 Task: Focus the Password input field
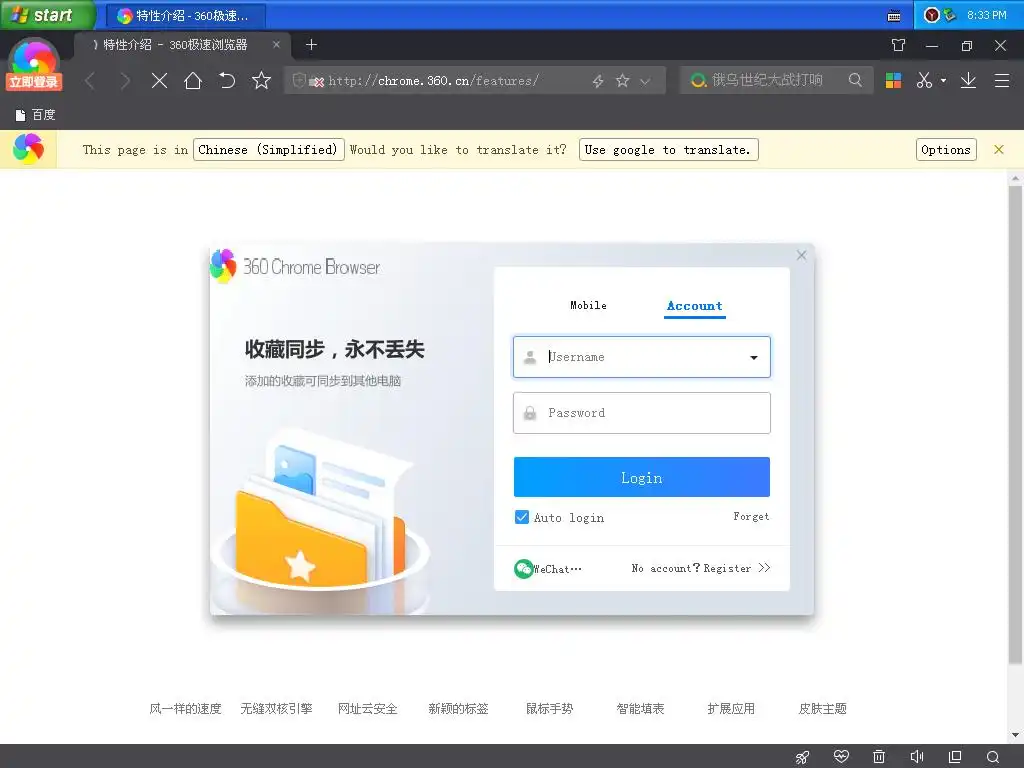tap(641, 413)
